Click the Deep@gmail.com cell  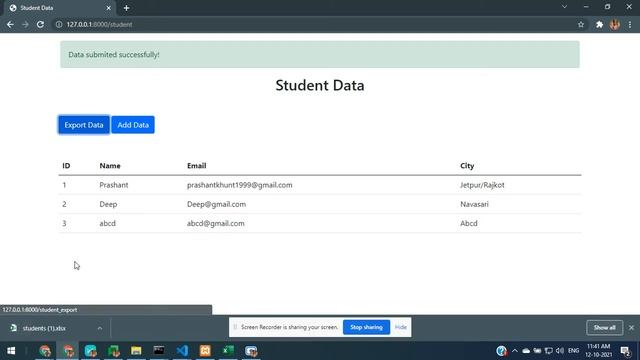click(x=216, y=204)
